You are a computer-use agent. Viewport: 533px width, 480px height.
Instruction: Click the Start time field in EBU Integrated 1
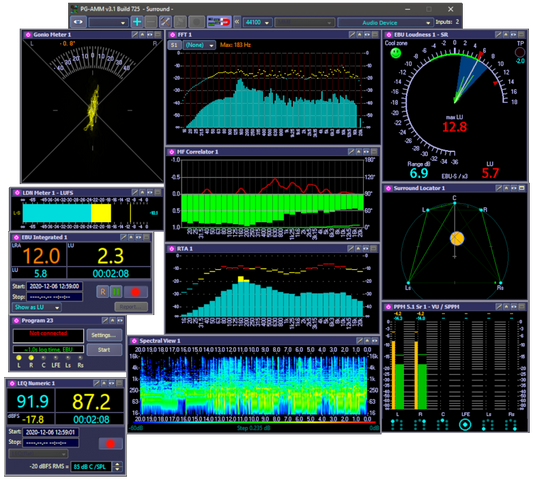[x=54, y=286]
